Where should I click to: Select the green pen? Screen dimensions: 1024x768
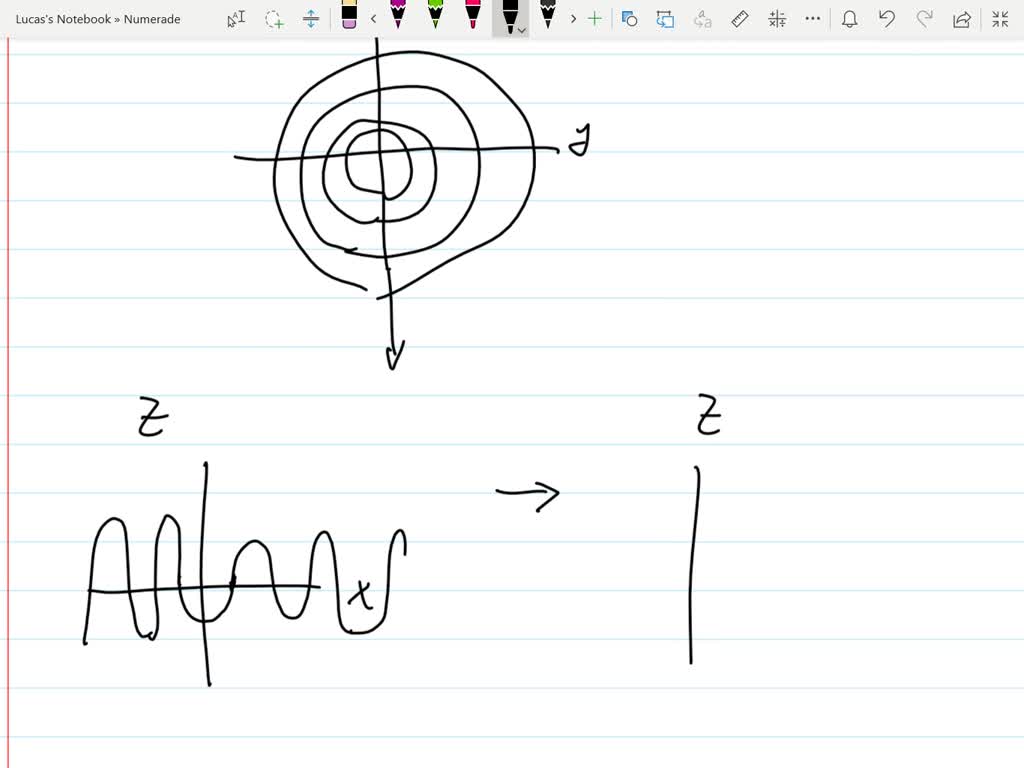[433, 18]
